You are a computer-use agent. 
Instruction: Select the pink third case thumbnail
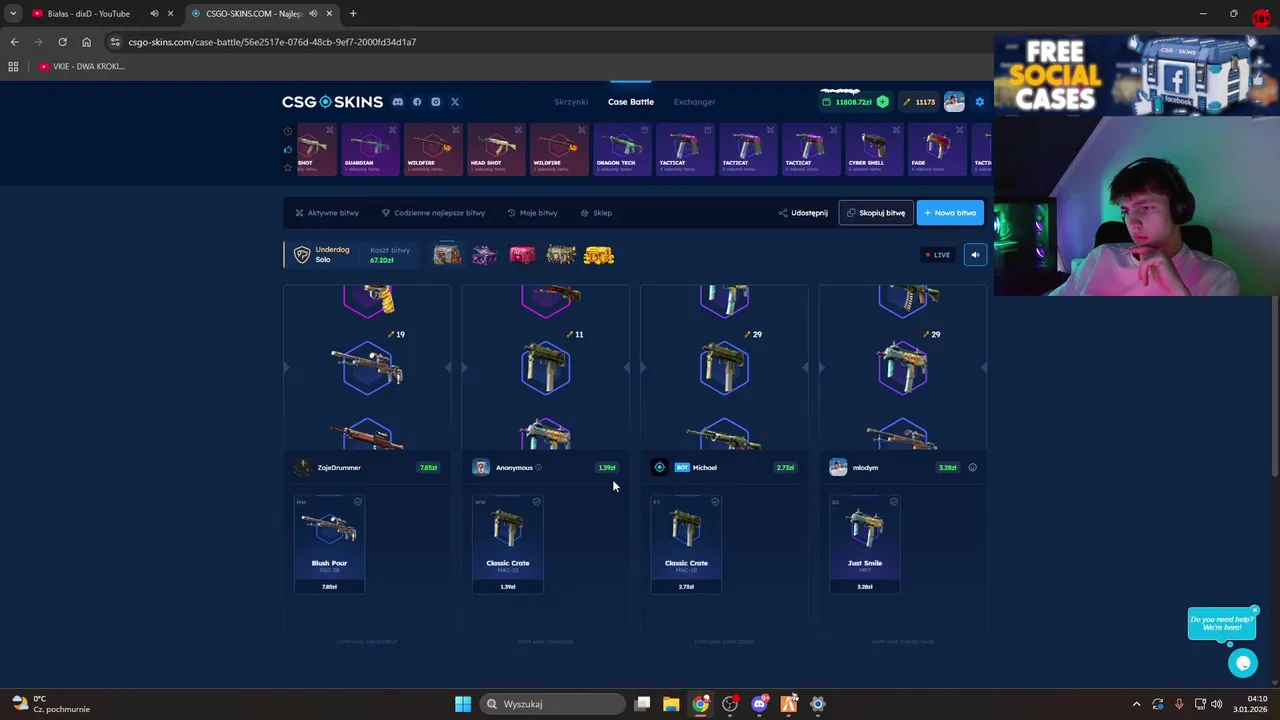[523, 255]
